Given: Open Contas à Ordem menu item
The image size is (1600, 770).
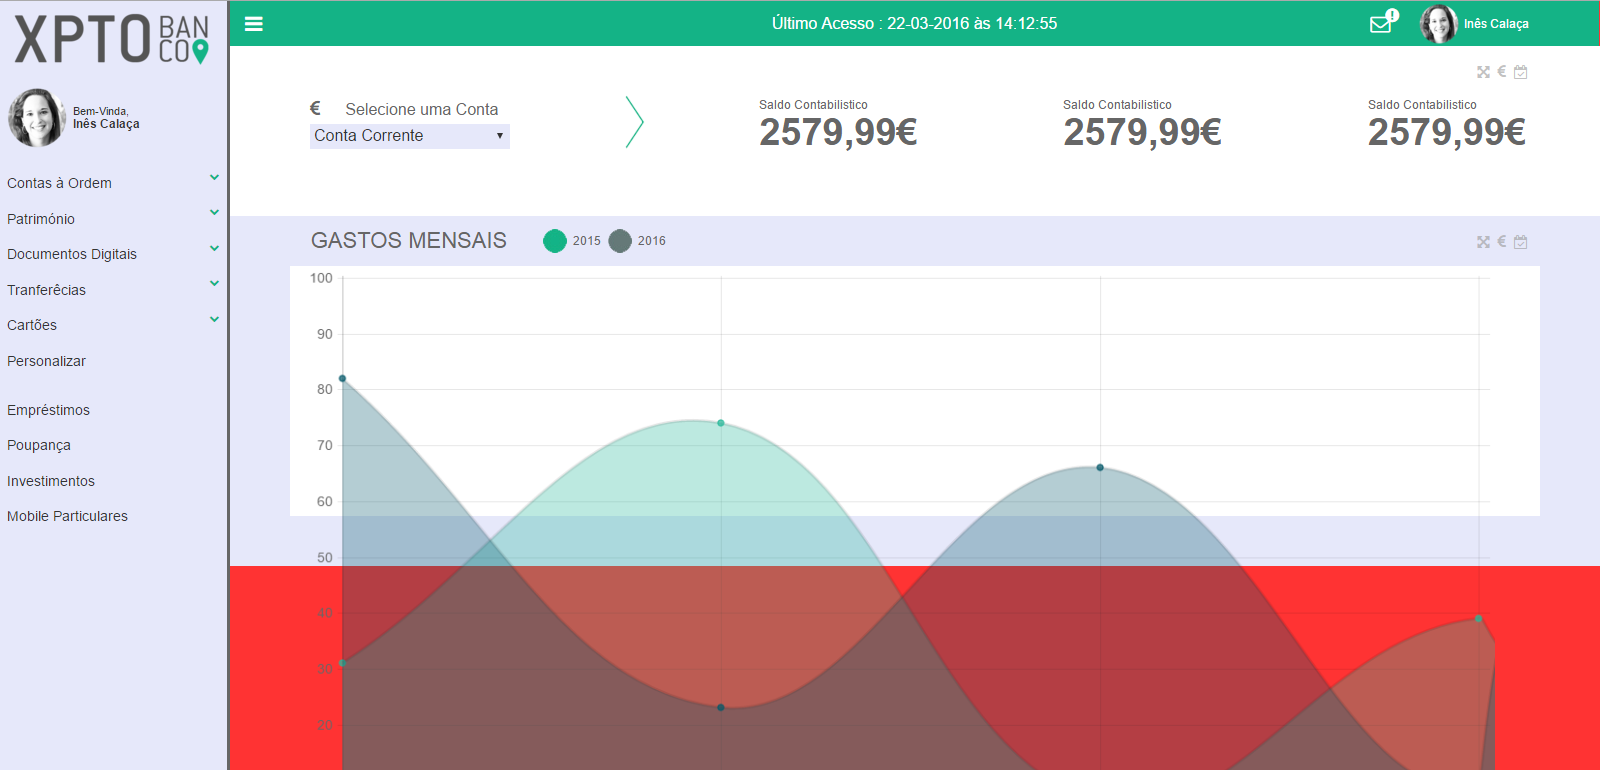Looking at the screenshot, I should point(59,183).
